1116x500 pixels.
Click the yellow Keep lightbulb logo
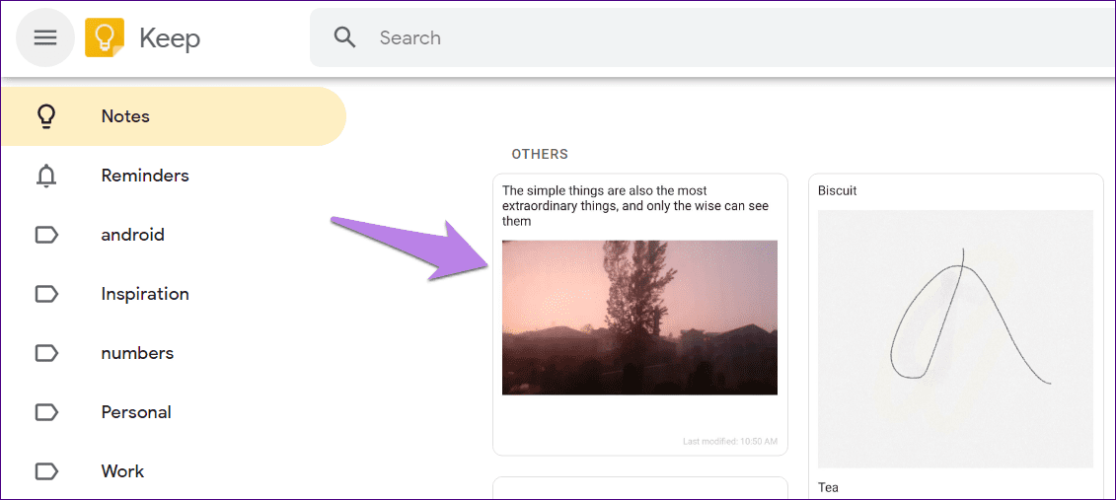(105, 38)
